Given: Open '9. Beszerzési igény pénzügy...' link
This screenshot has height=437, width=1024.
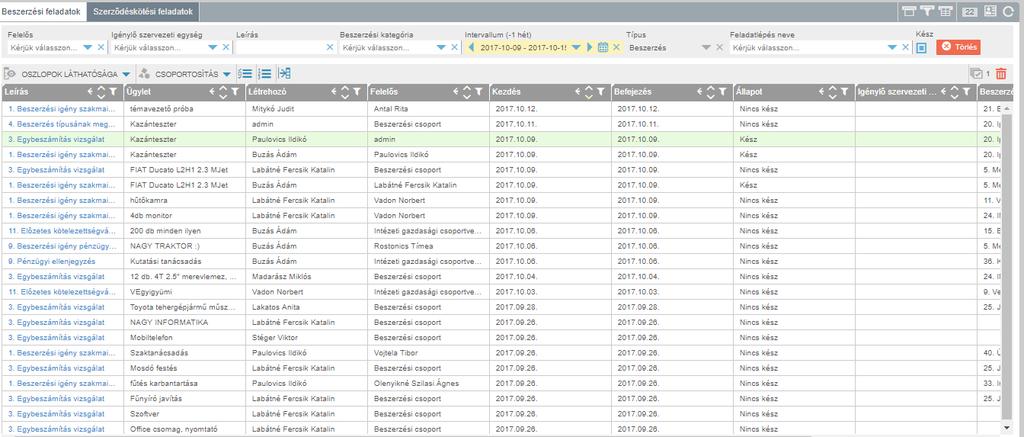Looking at the screenshot, I should (x=63, y=246).
